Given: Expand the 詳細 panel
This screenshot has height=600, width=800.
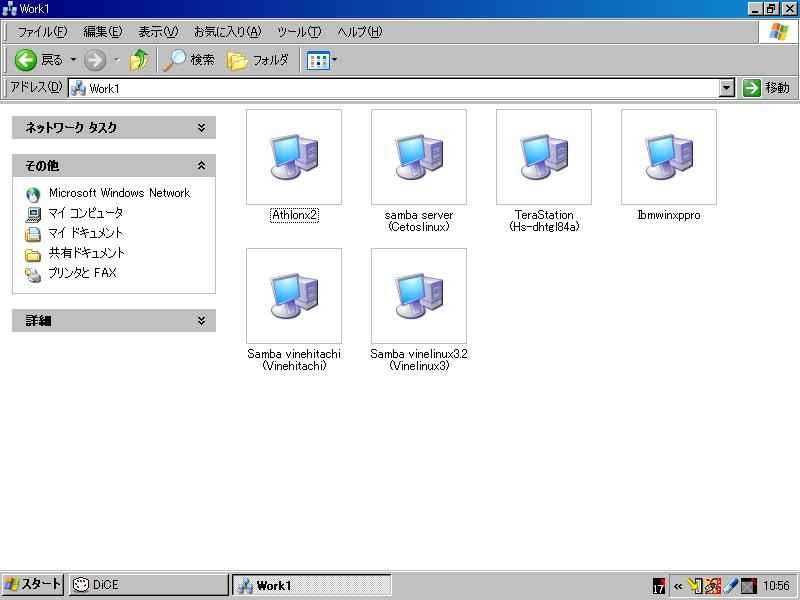Looking at the screenshot, I should point(114,320).
